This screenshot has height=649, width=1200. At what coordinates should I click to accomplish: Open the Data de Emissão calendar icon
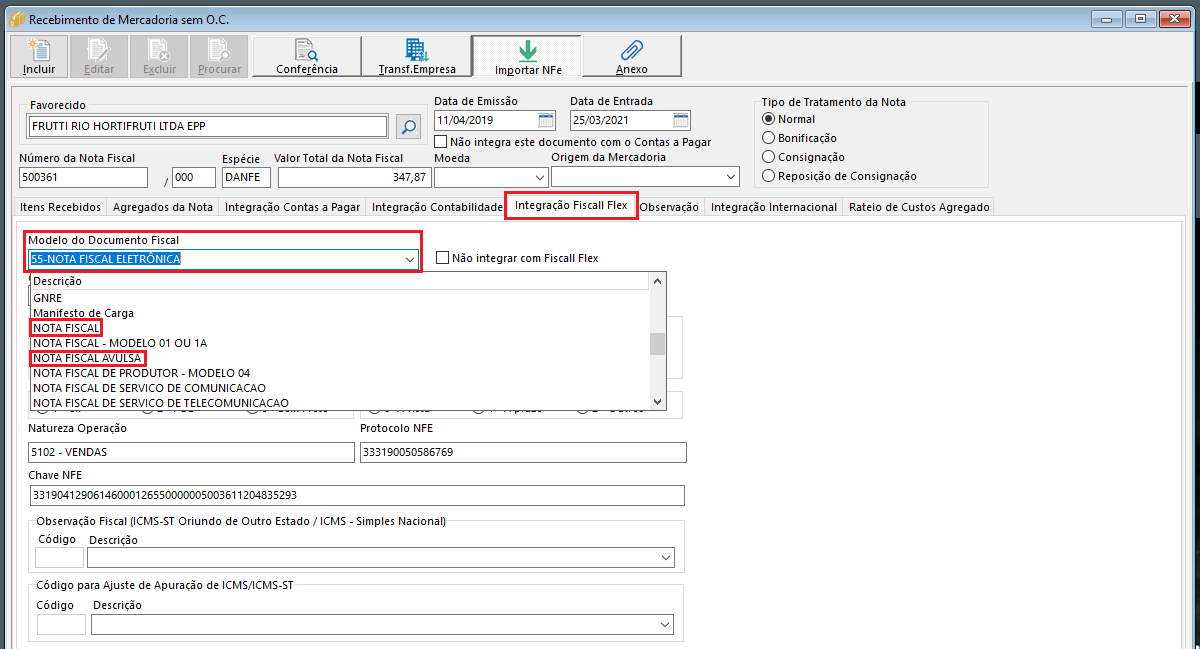click(x=546, y=120)
